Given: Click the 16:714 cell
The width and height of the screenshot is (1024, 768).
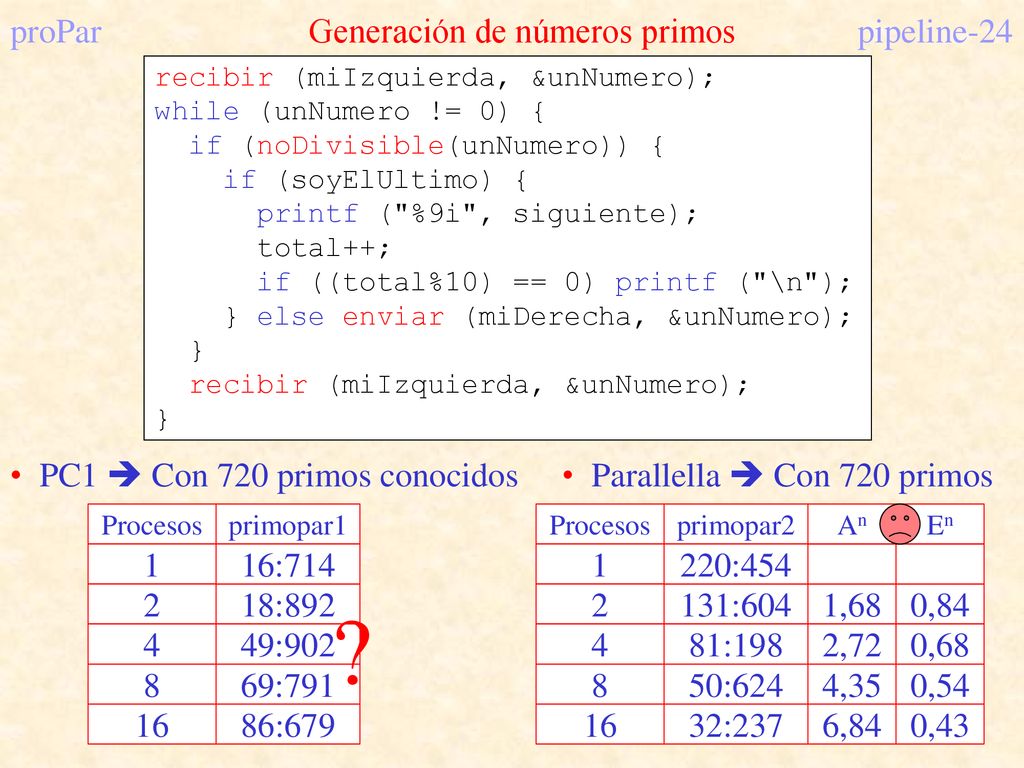Looking at the screenshot, I should pos(287,565).
